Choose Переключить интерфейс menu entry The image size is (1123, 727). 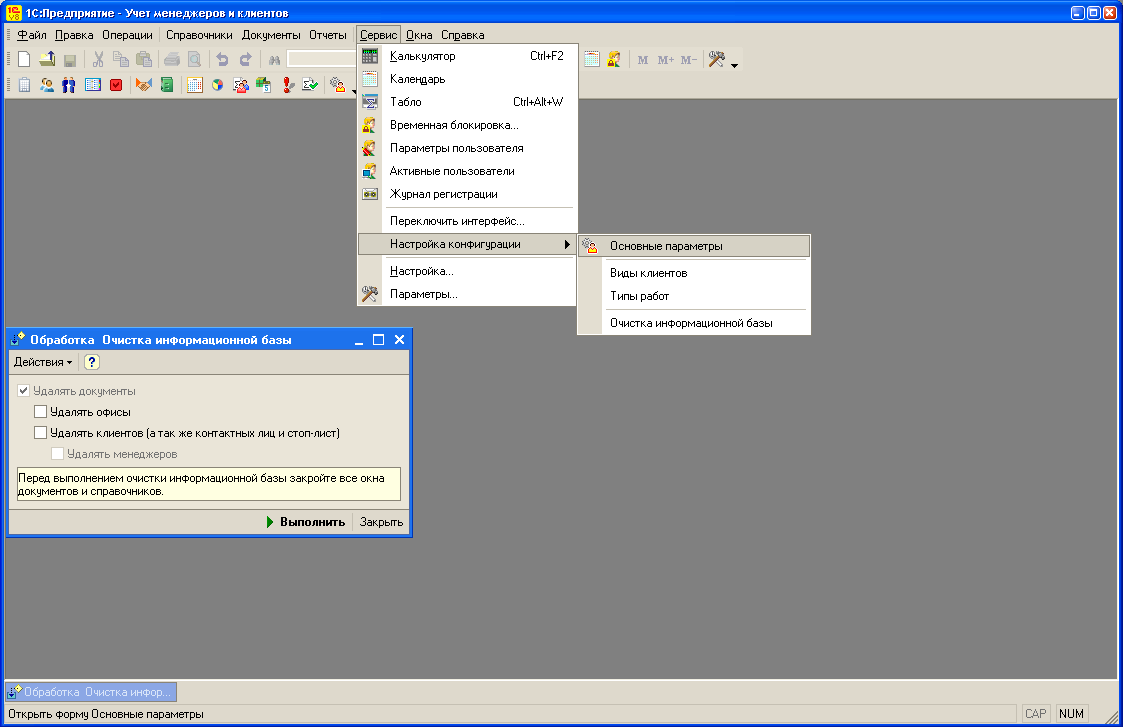pyautogui.click(x=467, y=221)
